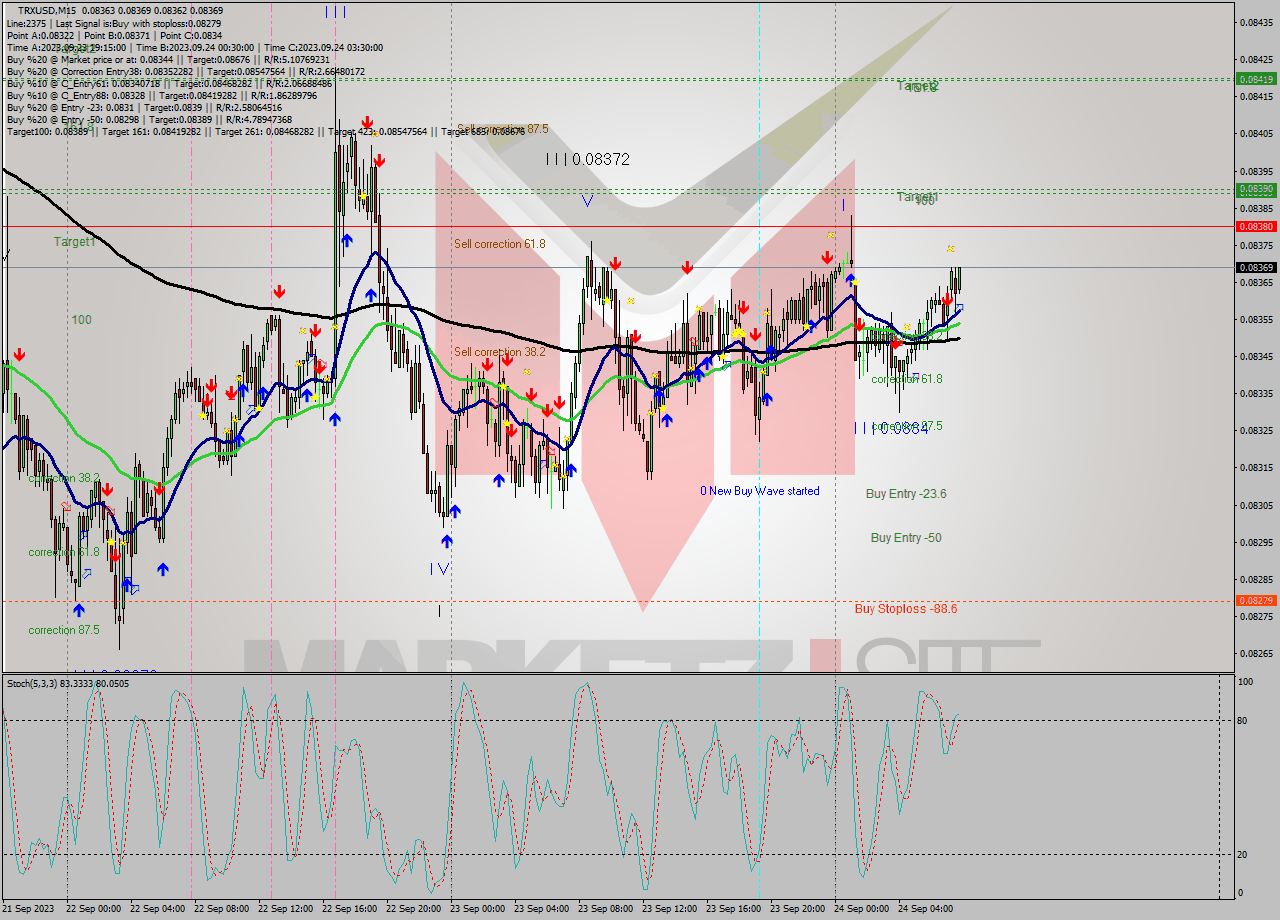Click the red down-arrow sell signal above the latest peak

click(x=948, y=297)
